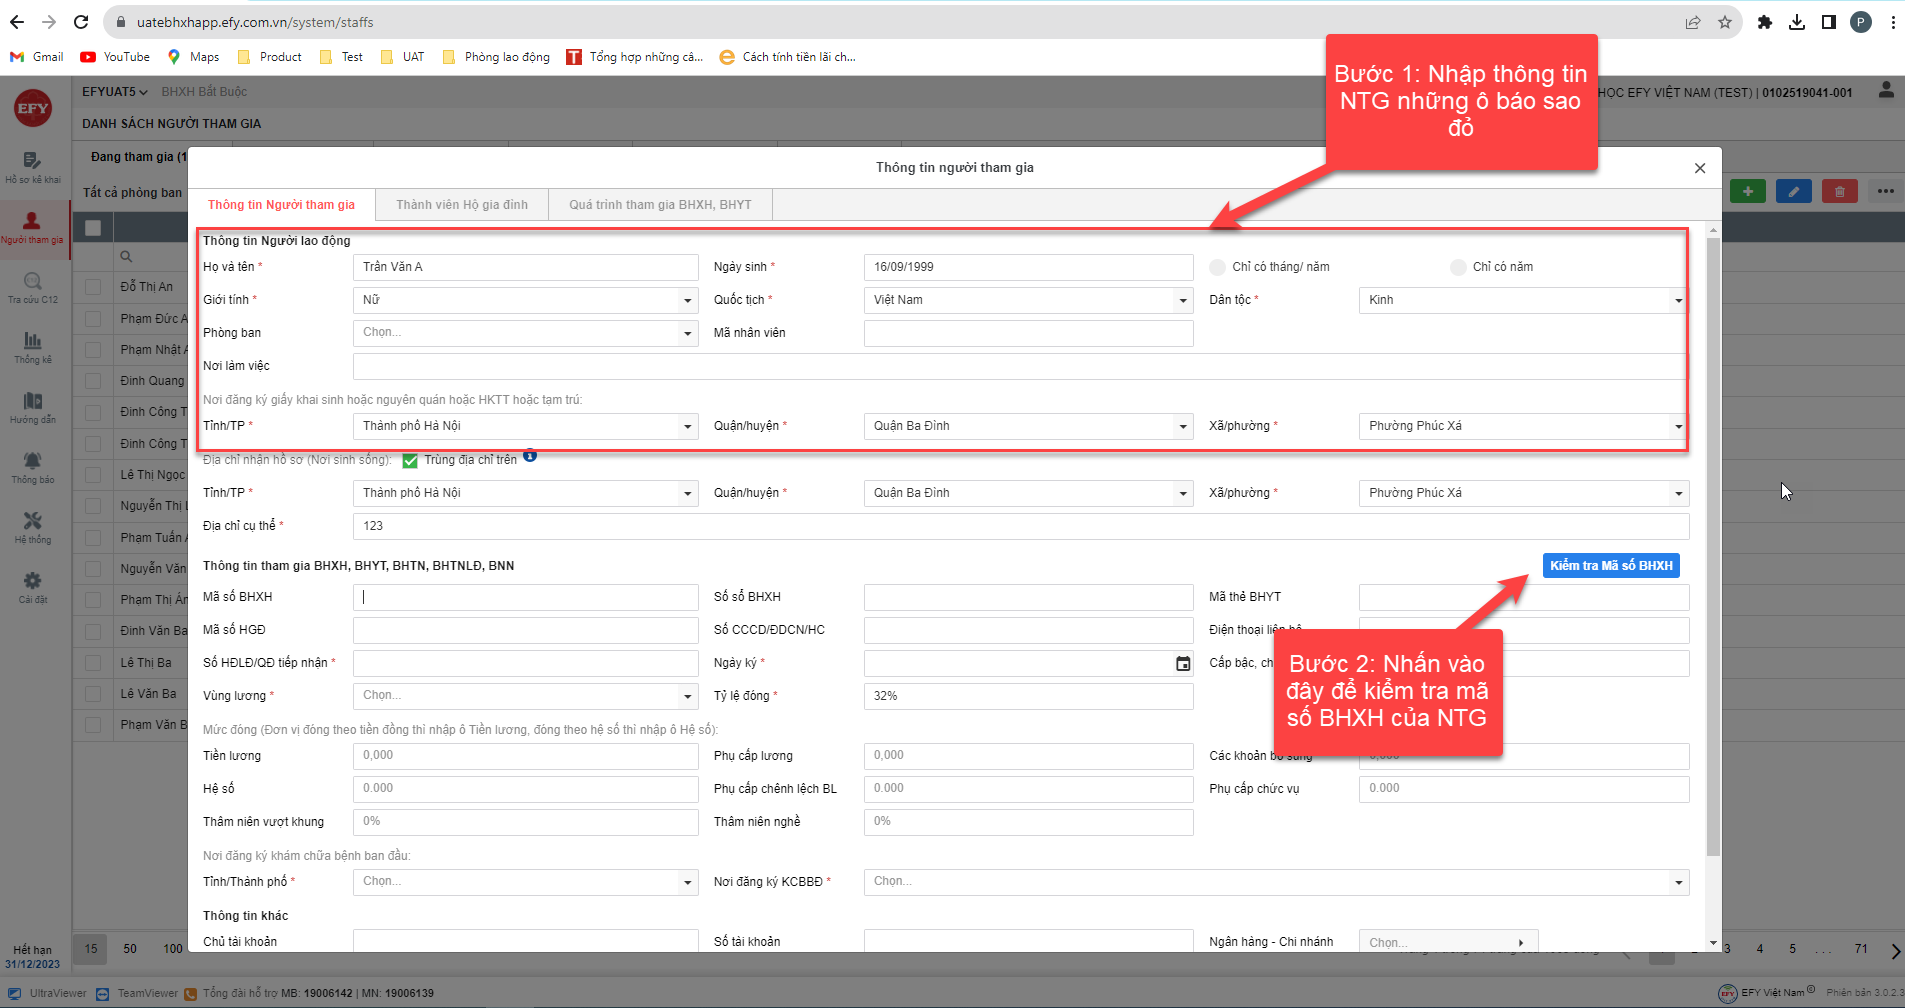Expand Giới tính dropdown
Image resolution: width=1905 pixels, height=1008 pixels.
(687, 300)
